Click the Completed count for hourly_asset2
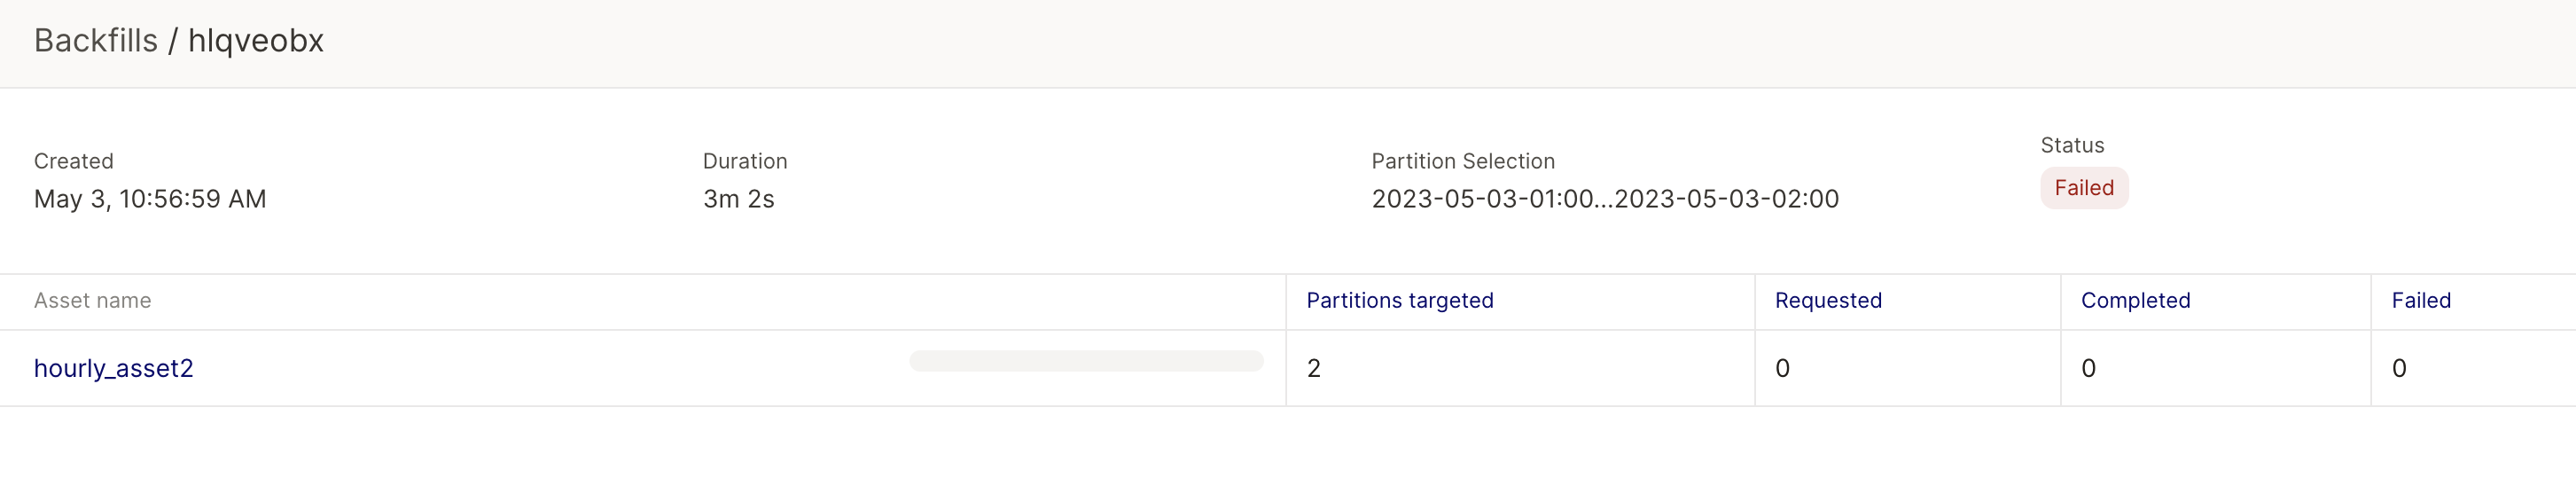Viewport: 2576px width, 486px height. tap(2088, 369)
